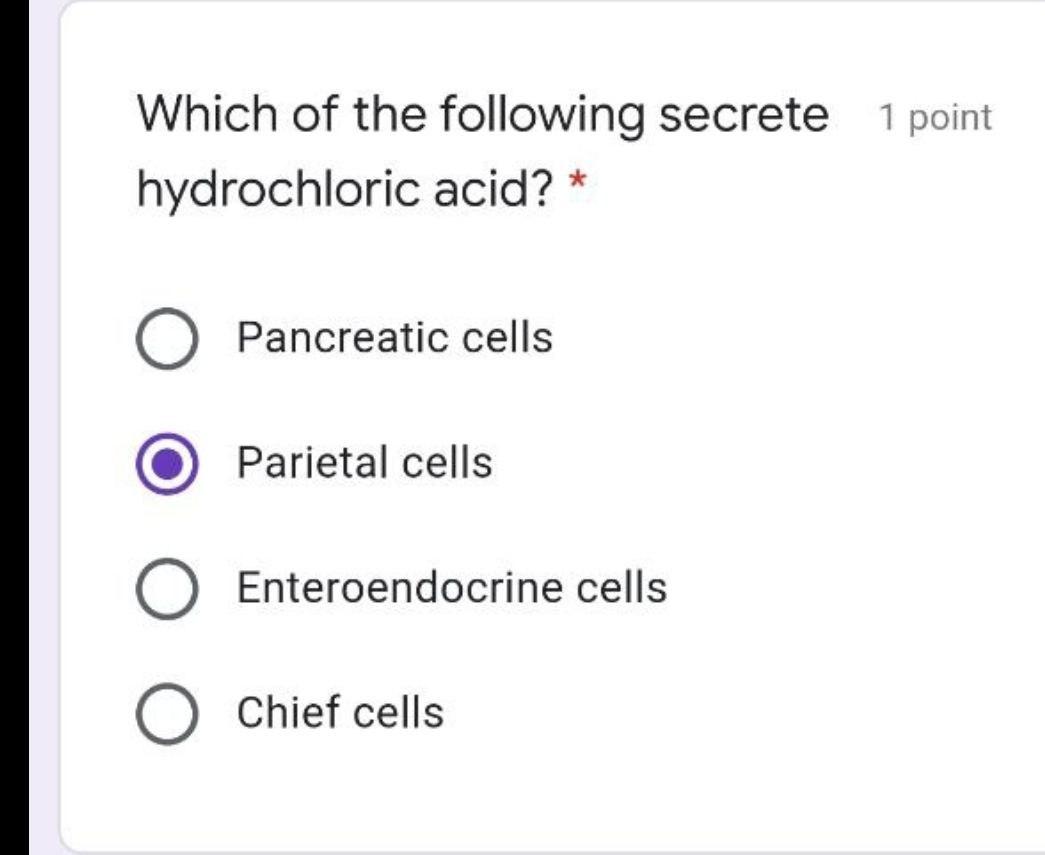Click the Parietal cells label text

coord(358,462)
